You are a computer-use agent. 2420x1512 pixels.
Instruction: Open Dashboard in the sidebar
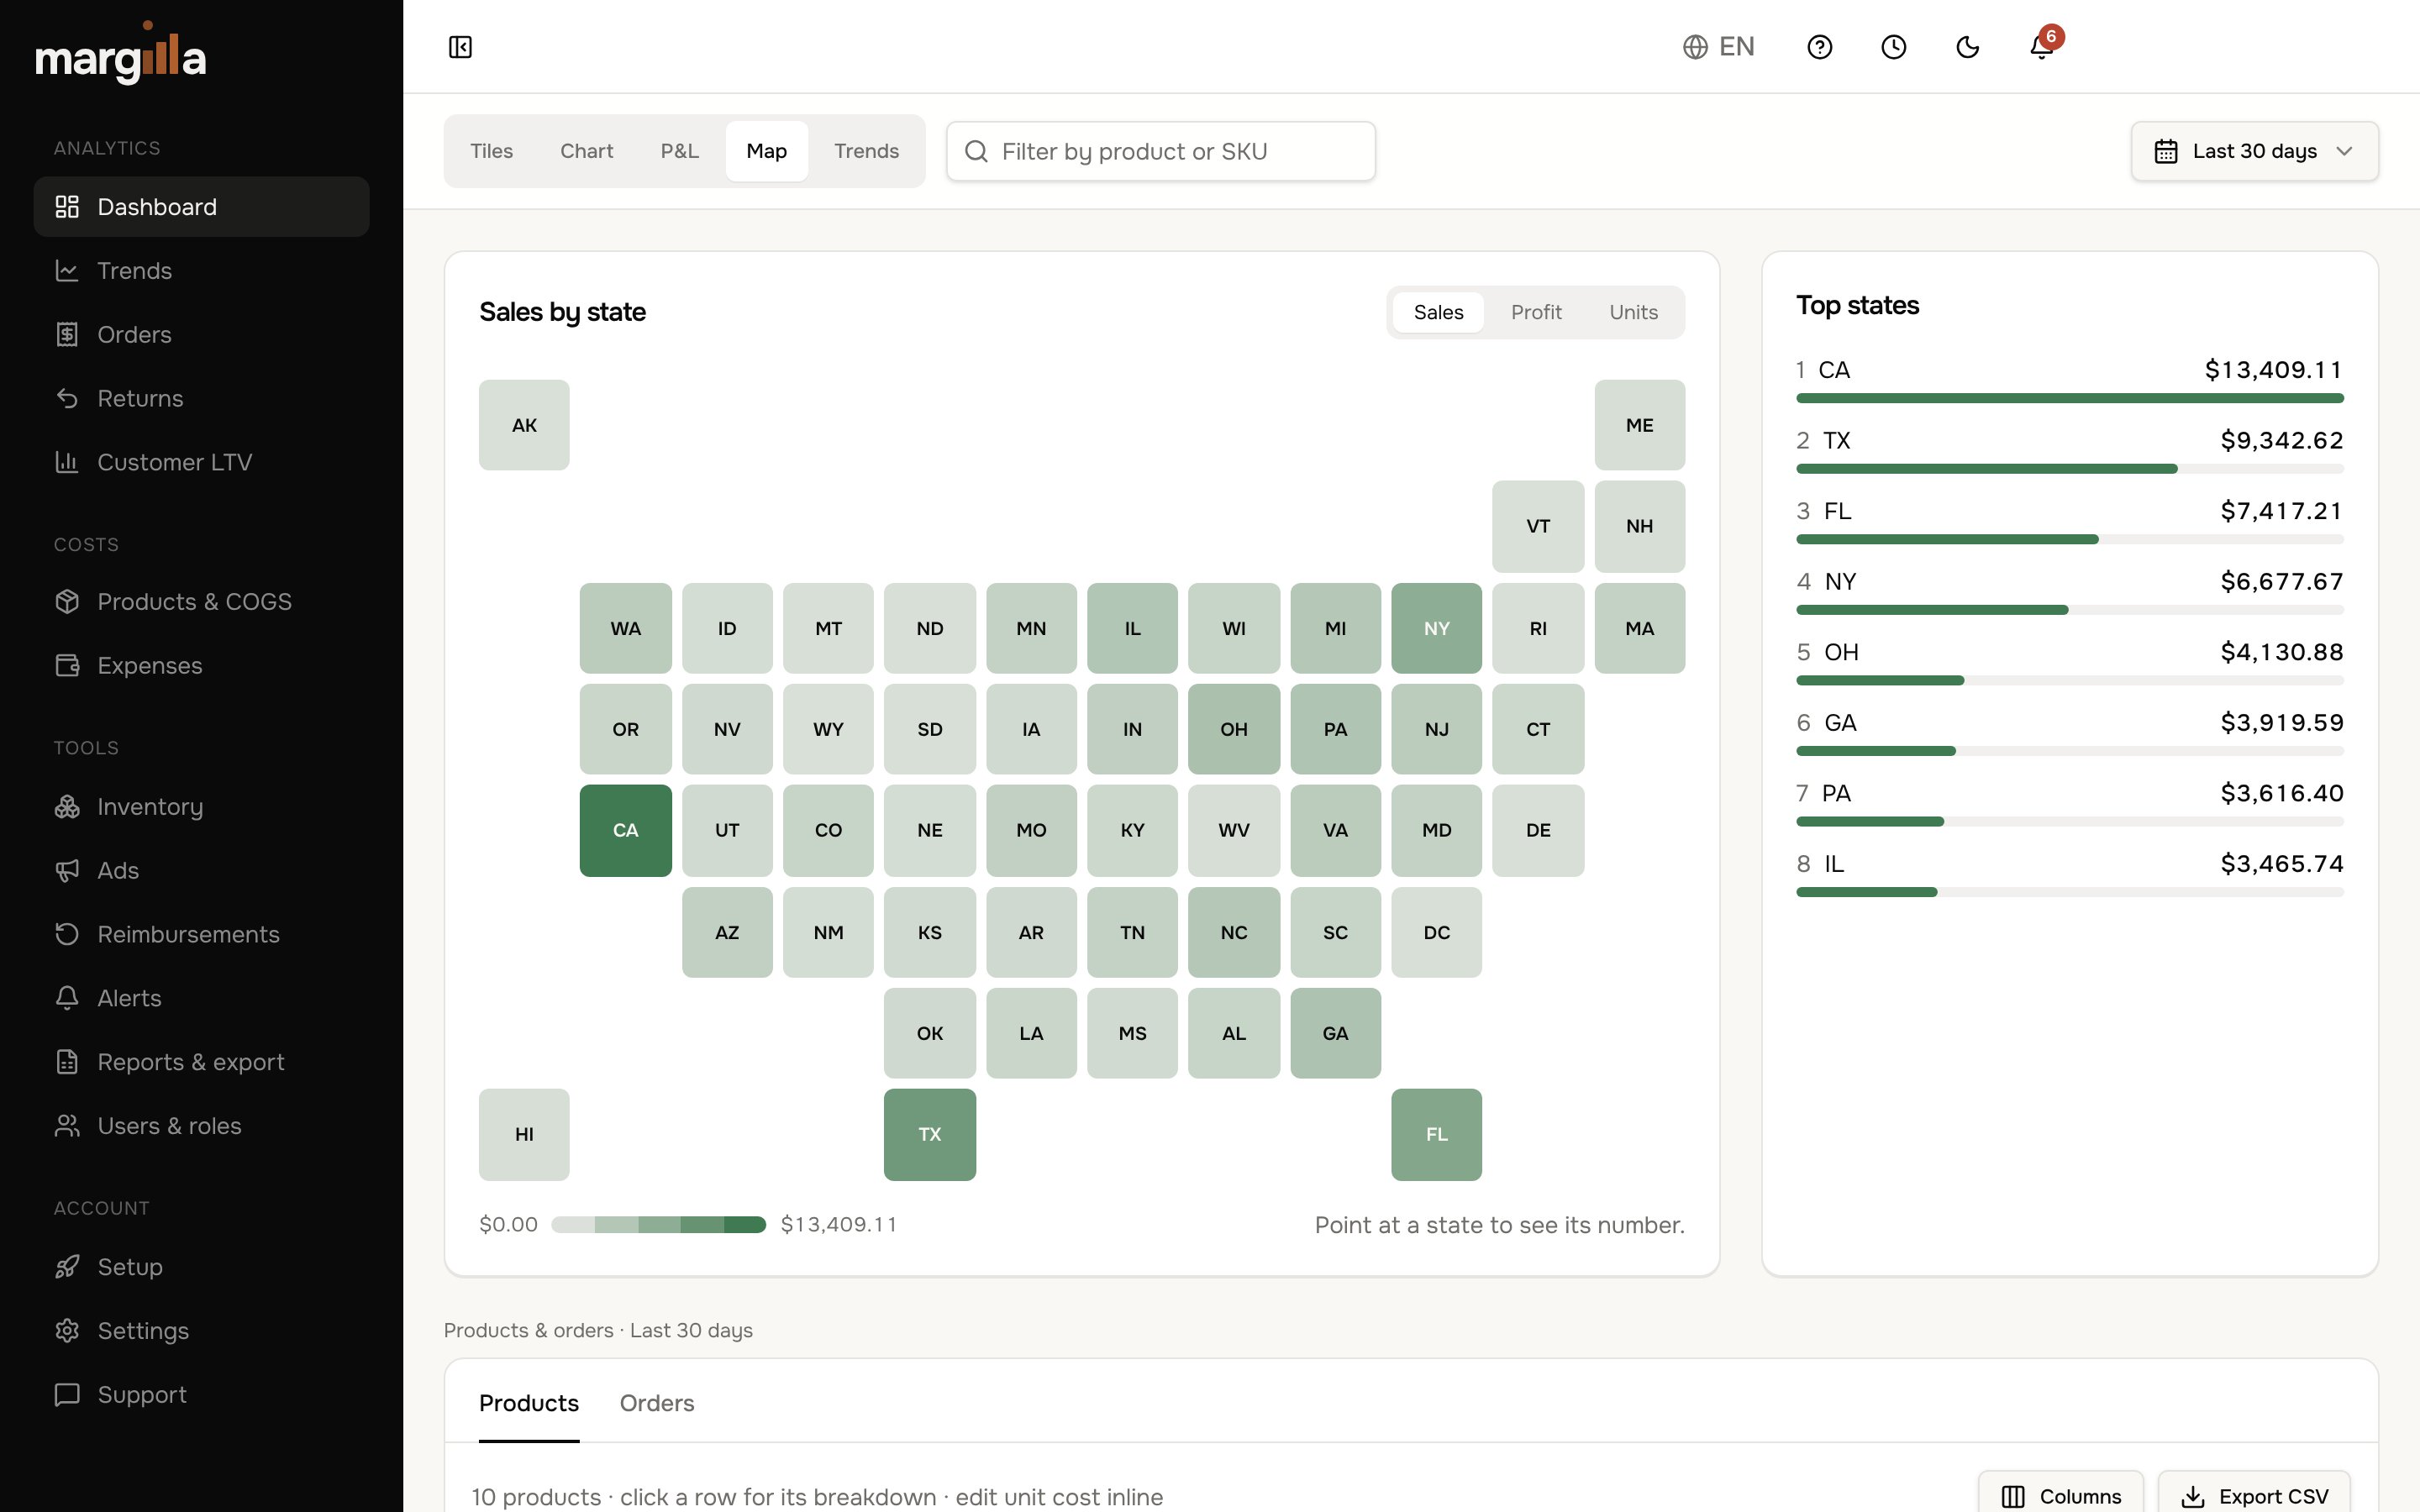tap(201, 207)
